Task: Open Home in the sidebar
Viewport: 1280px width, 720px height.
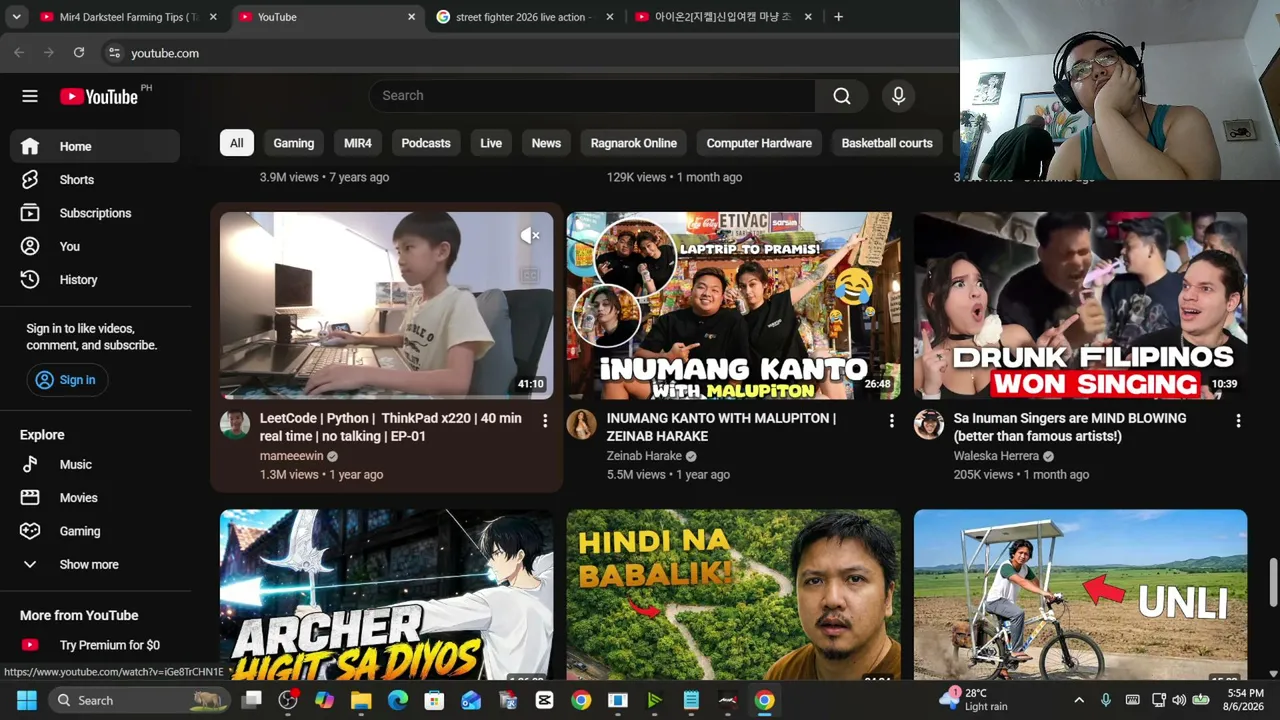Action: point(95,146)
